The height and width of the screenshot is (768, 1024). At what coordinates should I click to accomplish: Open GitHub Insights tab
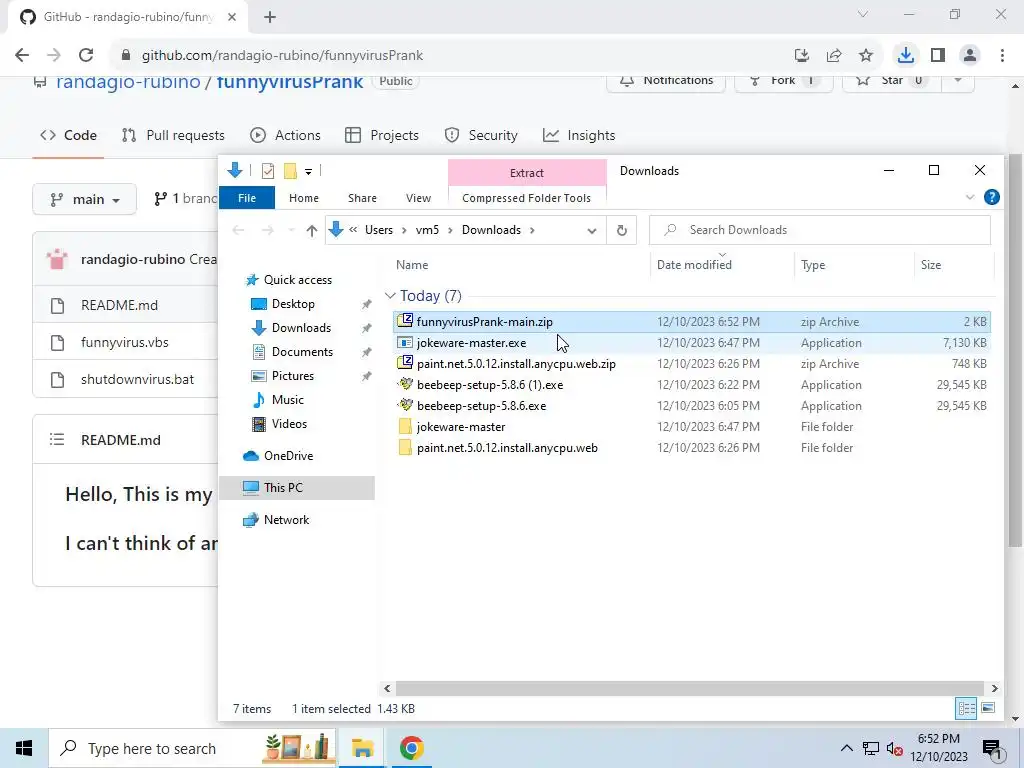coord(579,135)
